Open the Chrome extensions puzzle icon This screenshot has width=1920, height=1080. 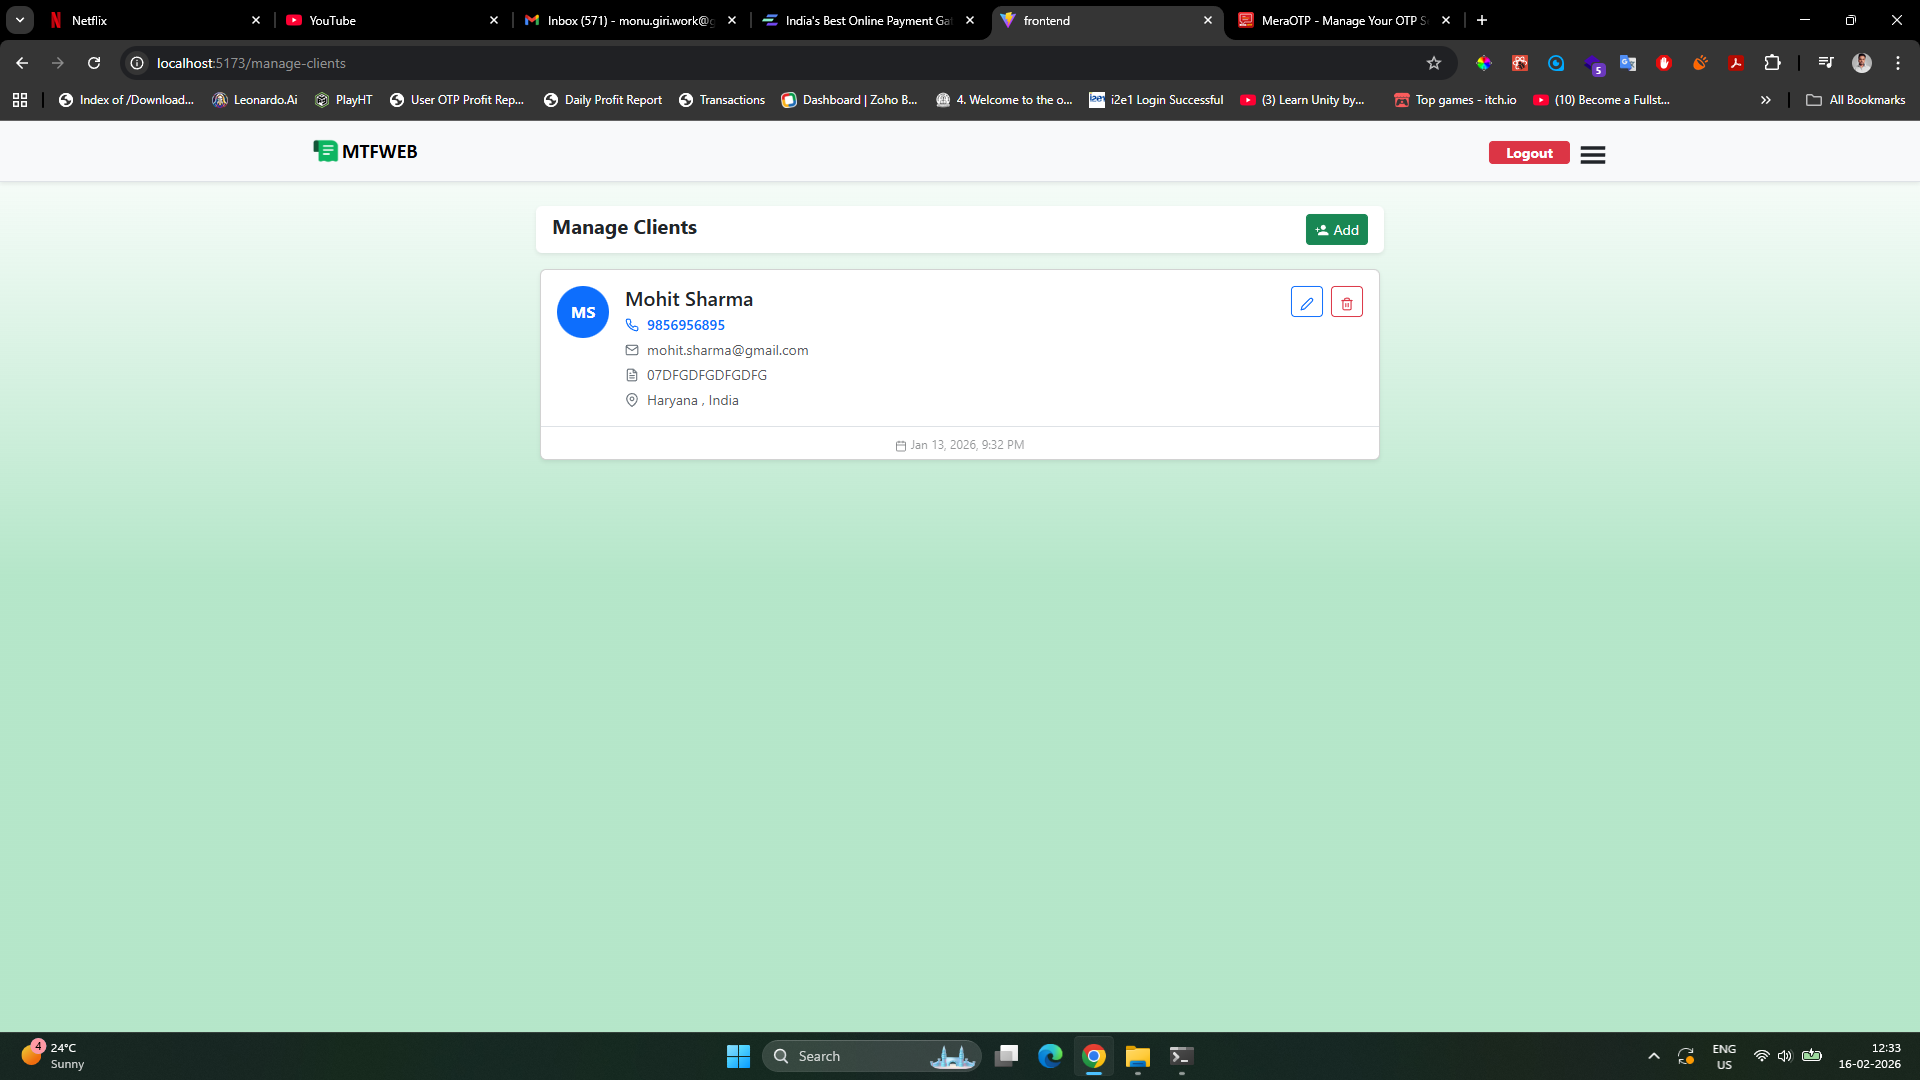(1772, 63)
